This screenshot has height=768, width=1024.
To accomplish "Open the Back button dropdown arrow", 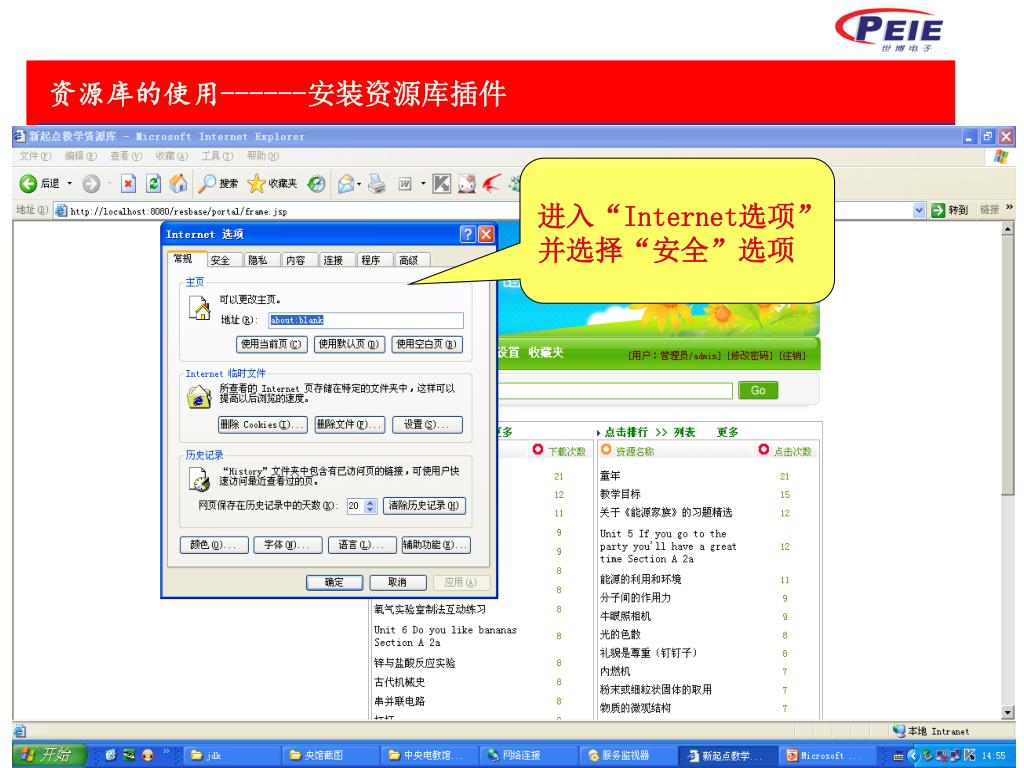I will pos(70,184).
